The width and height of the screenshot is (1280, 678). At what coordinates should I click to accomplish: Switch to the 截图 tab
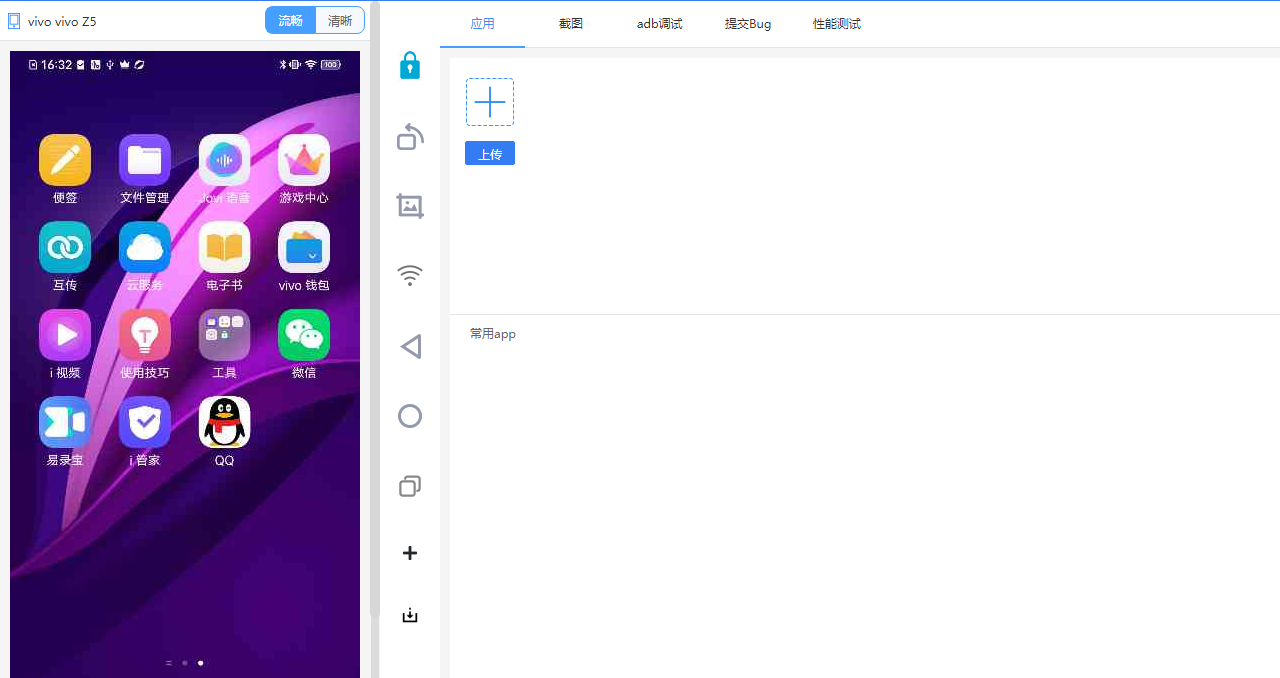(571, 24)
